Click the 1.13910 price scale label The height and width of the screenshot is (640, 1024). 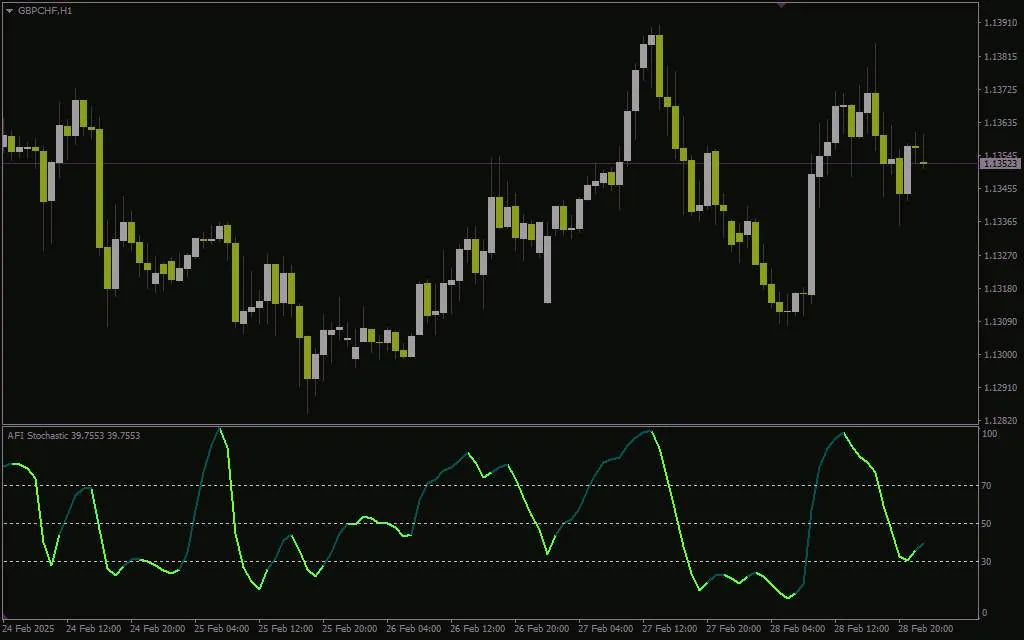(999, 23)
